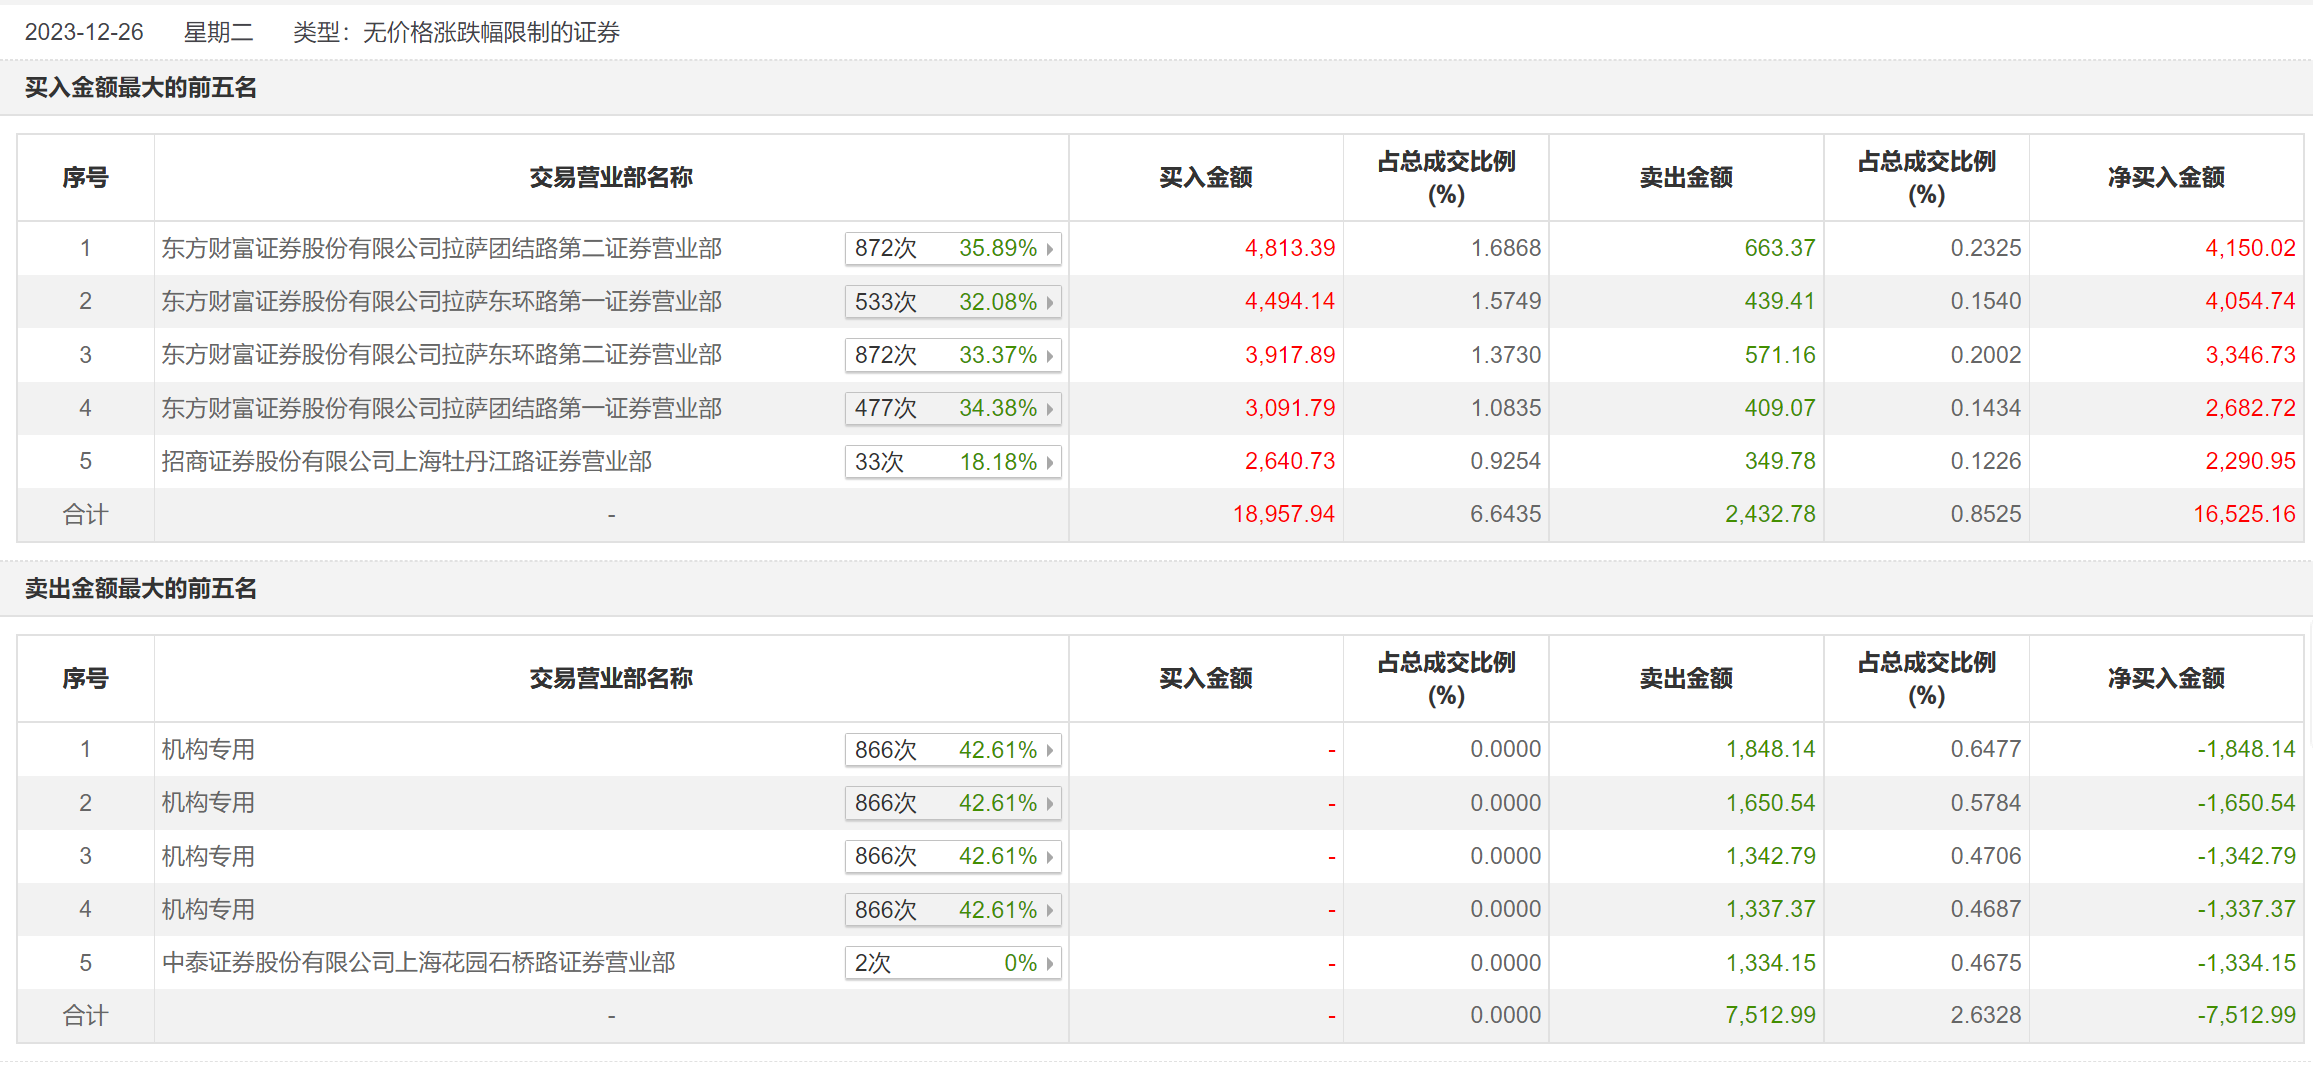
Task: Click 净买入金额 header in the bottom table
Action: pos(2165,679)
